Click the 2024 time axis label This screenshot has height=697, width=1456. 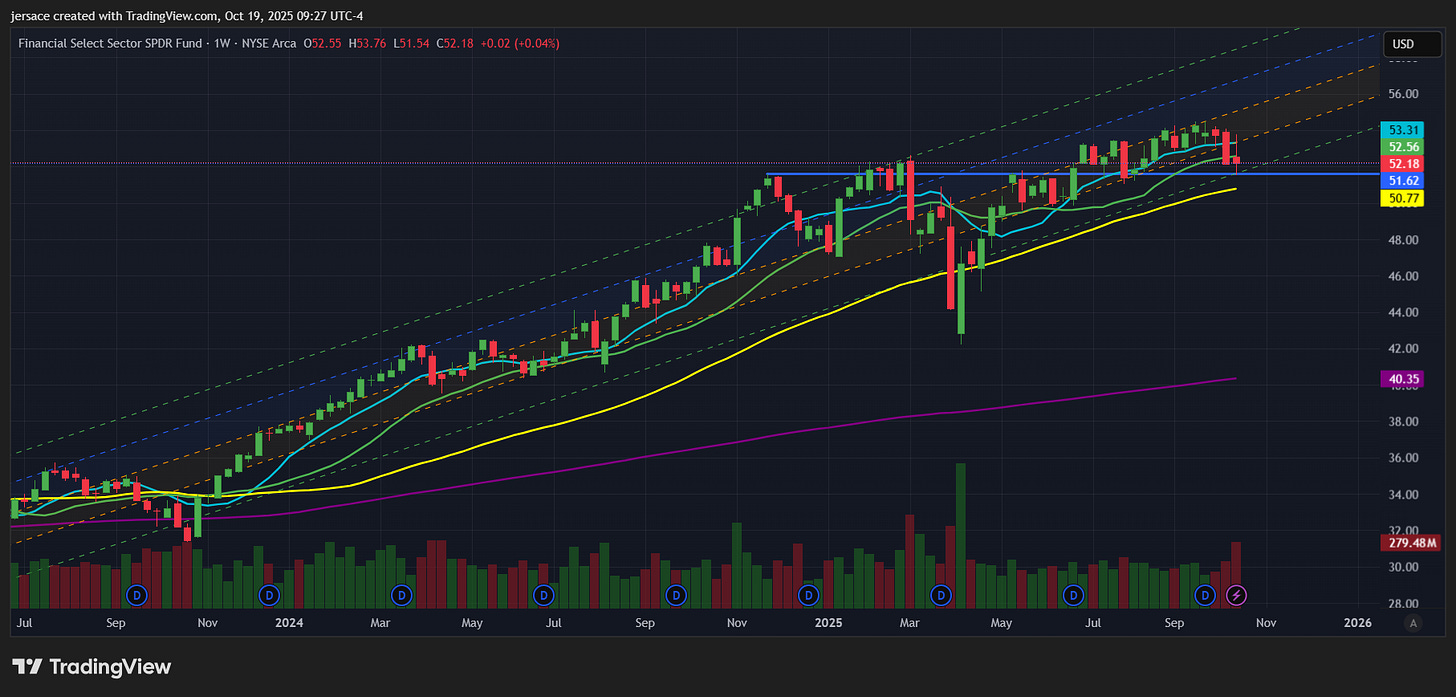(289, 623)
